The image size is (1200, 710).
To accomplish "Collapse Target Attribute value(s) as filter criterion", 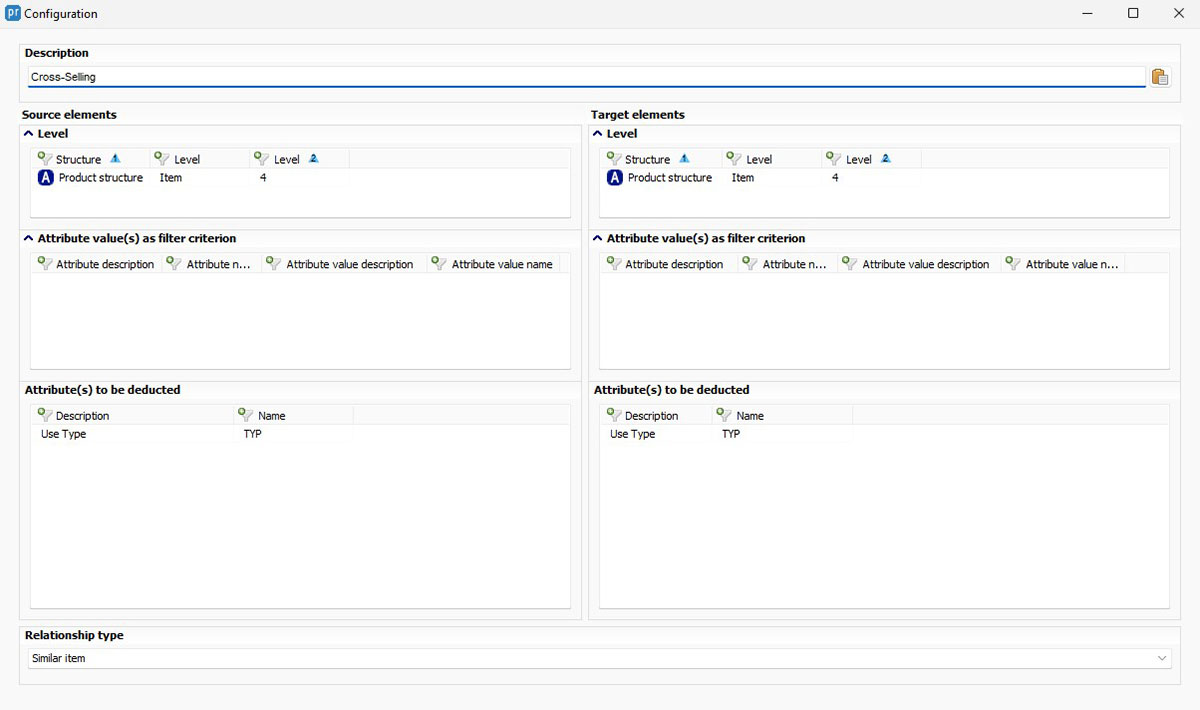I will [597, 239].
